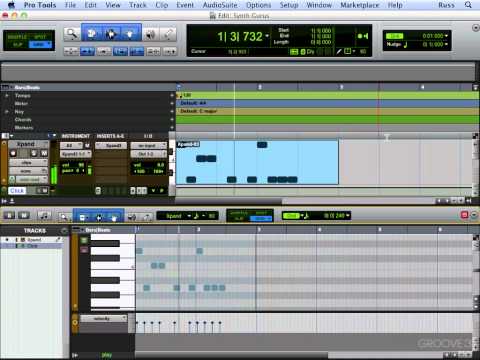Mute the Xpand track
This screenshot has width=480, height=360.
[44, 153]
